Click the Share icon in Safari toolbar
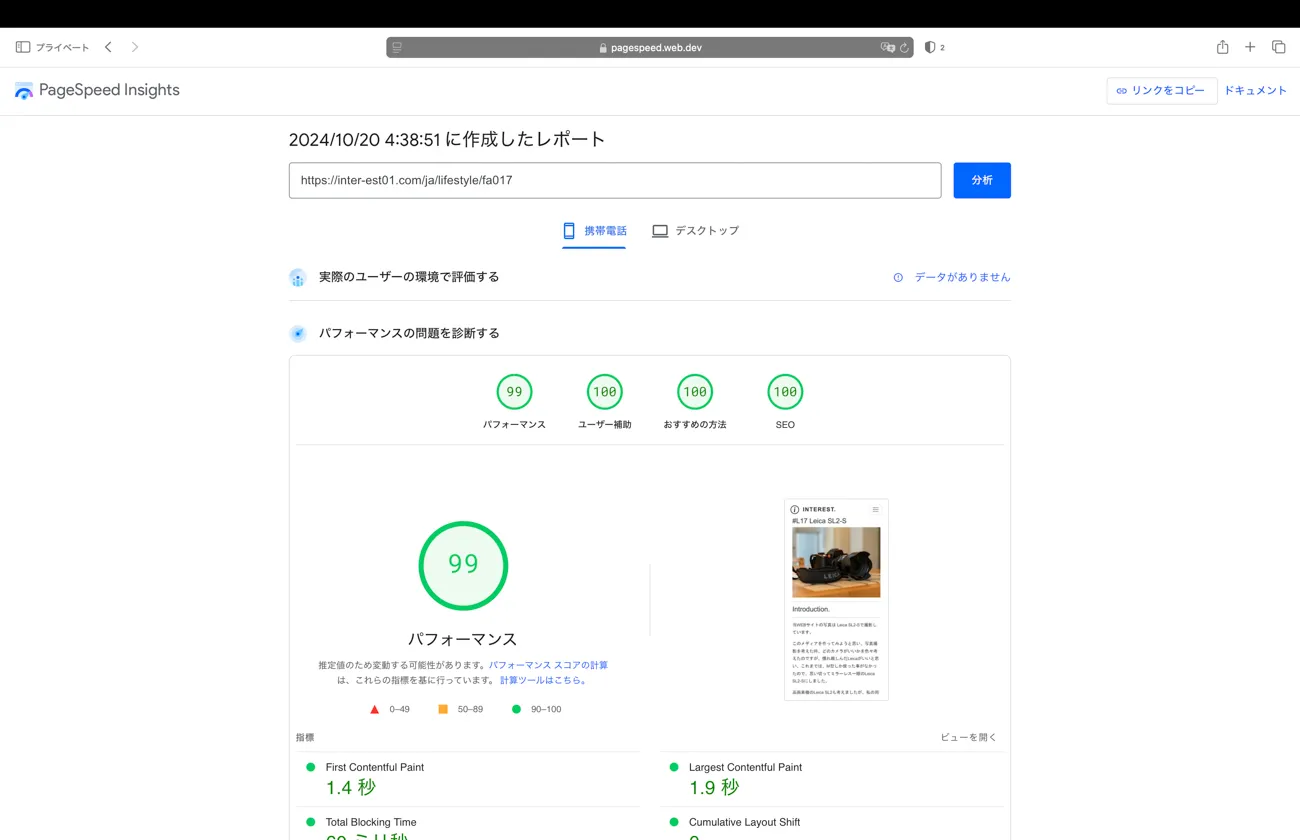 (x=1222, y=47)
